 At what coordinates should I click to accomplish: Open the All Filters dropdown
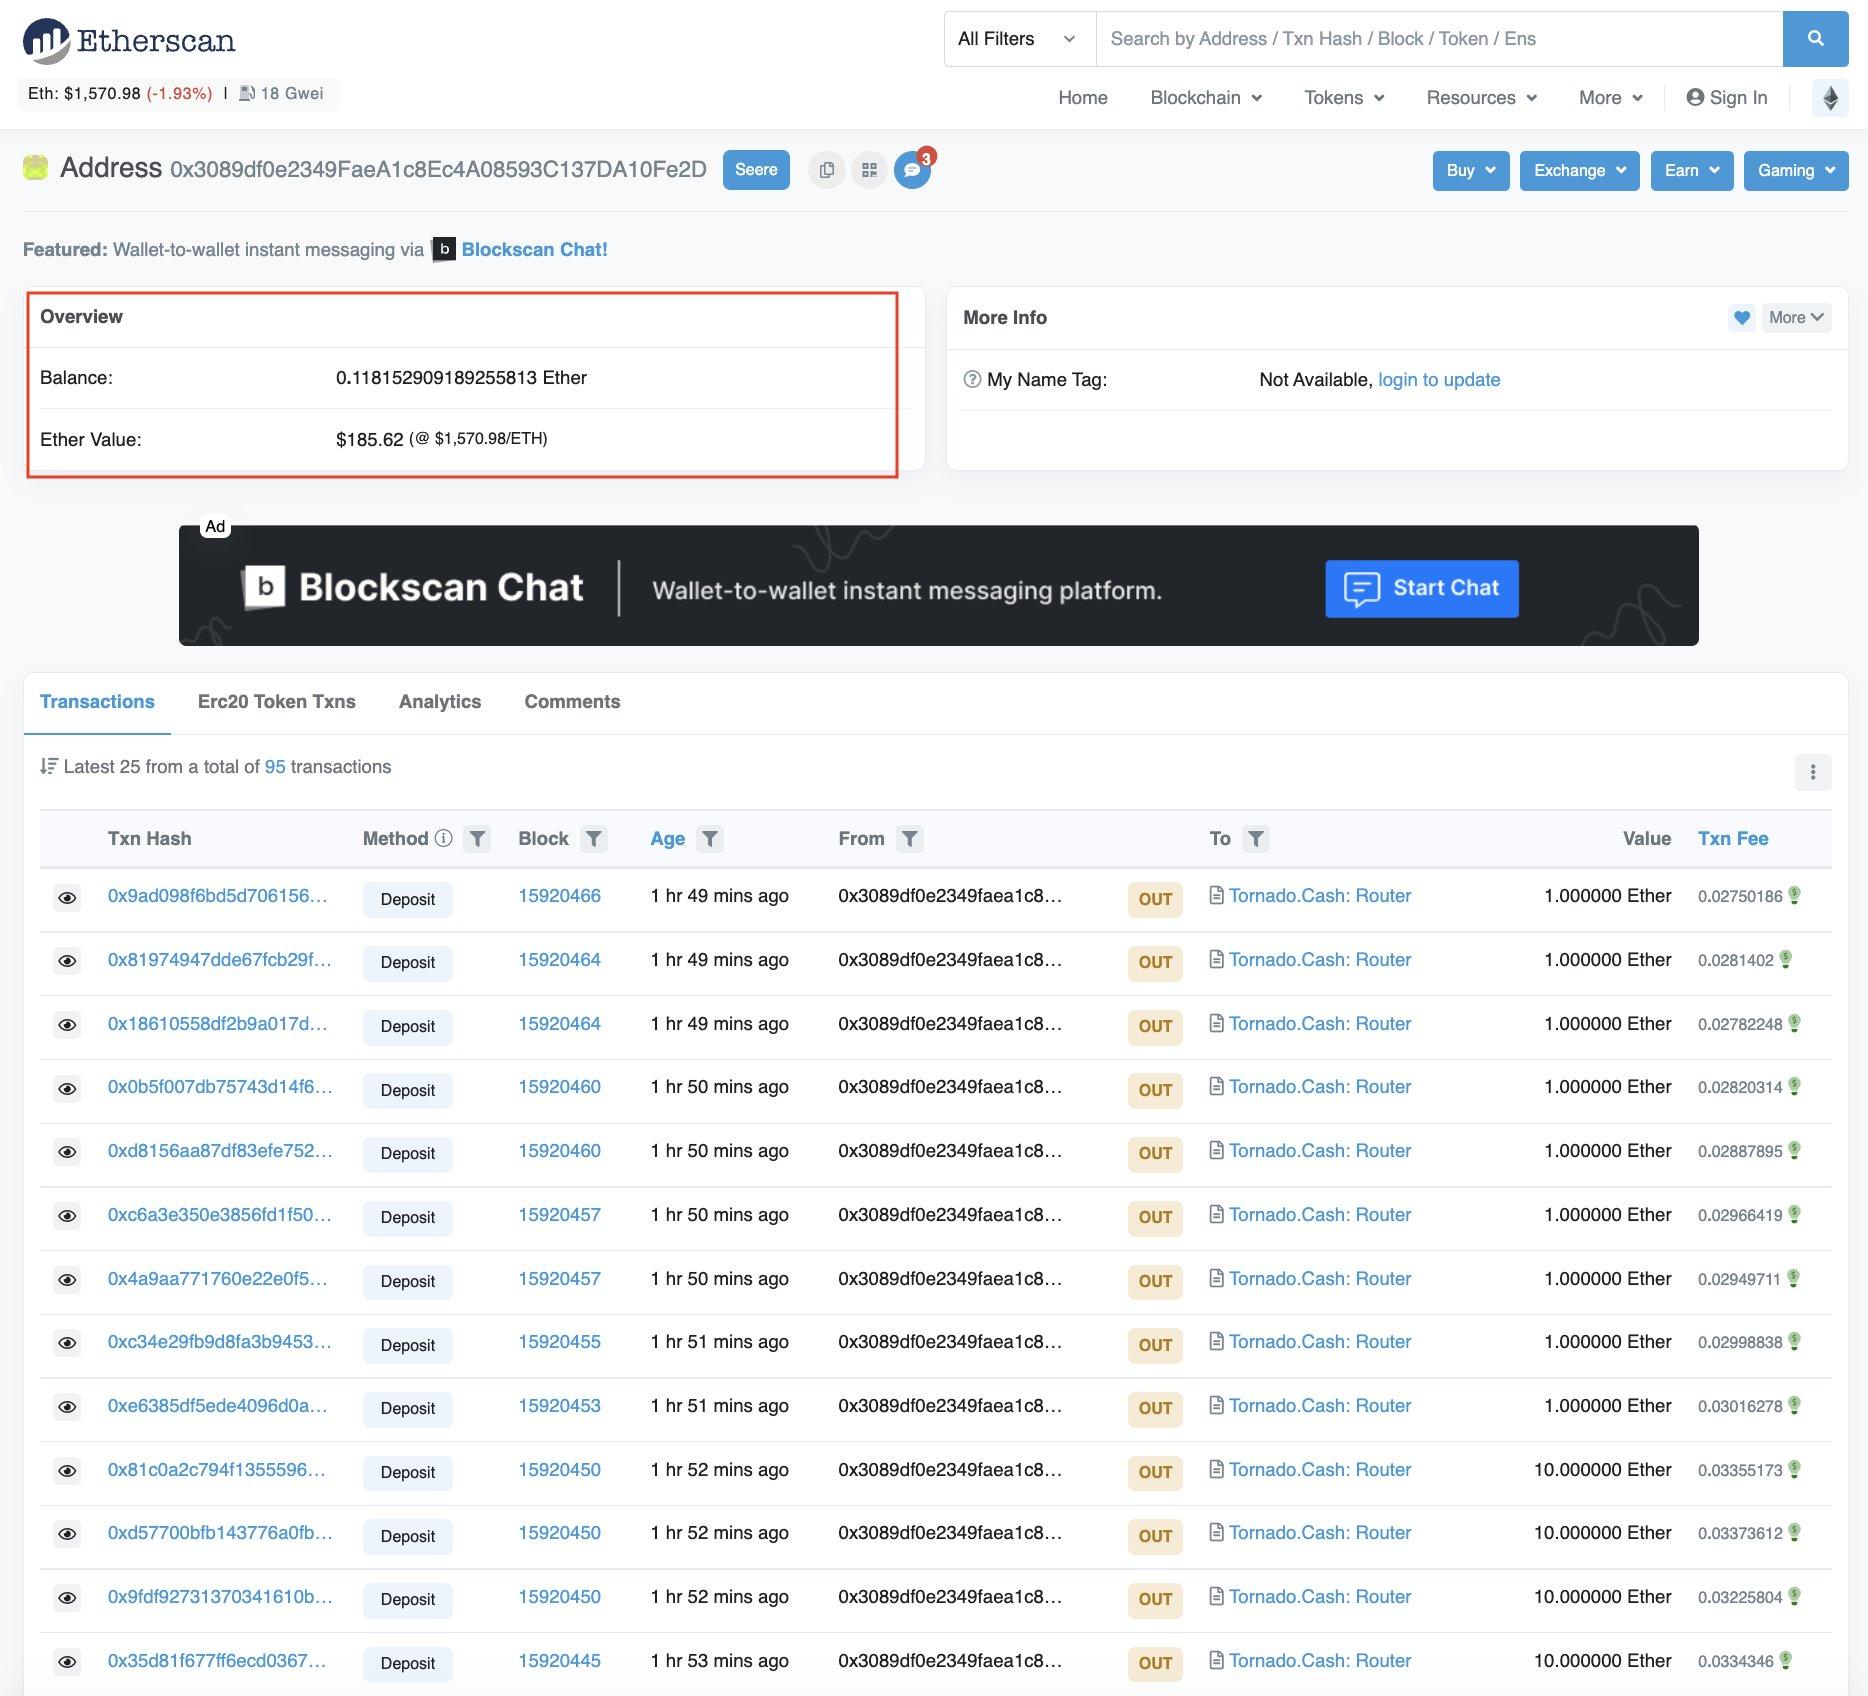1017,39
